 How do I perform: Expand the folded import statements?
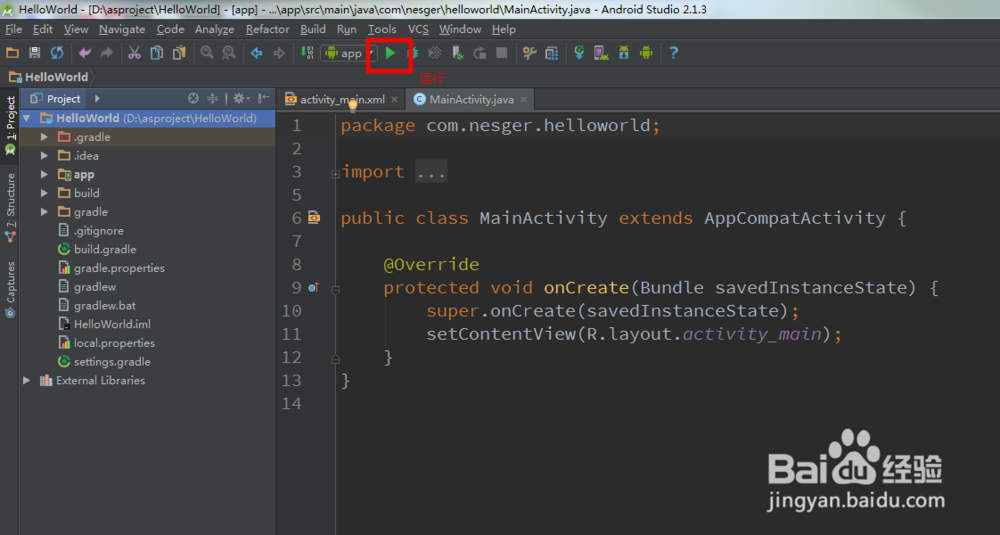(335, 173)
